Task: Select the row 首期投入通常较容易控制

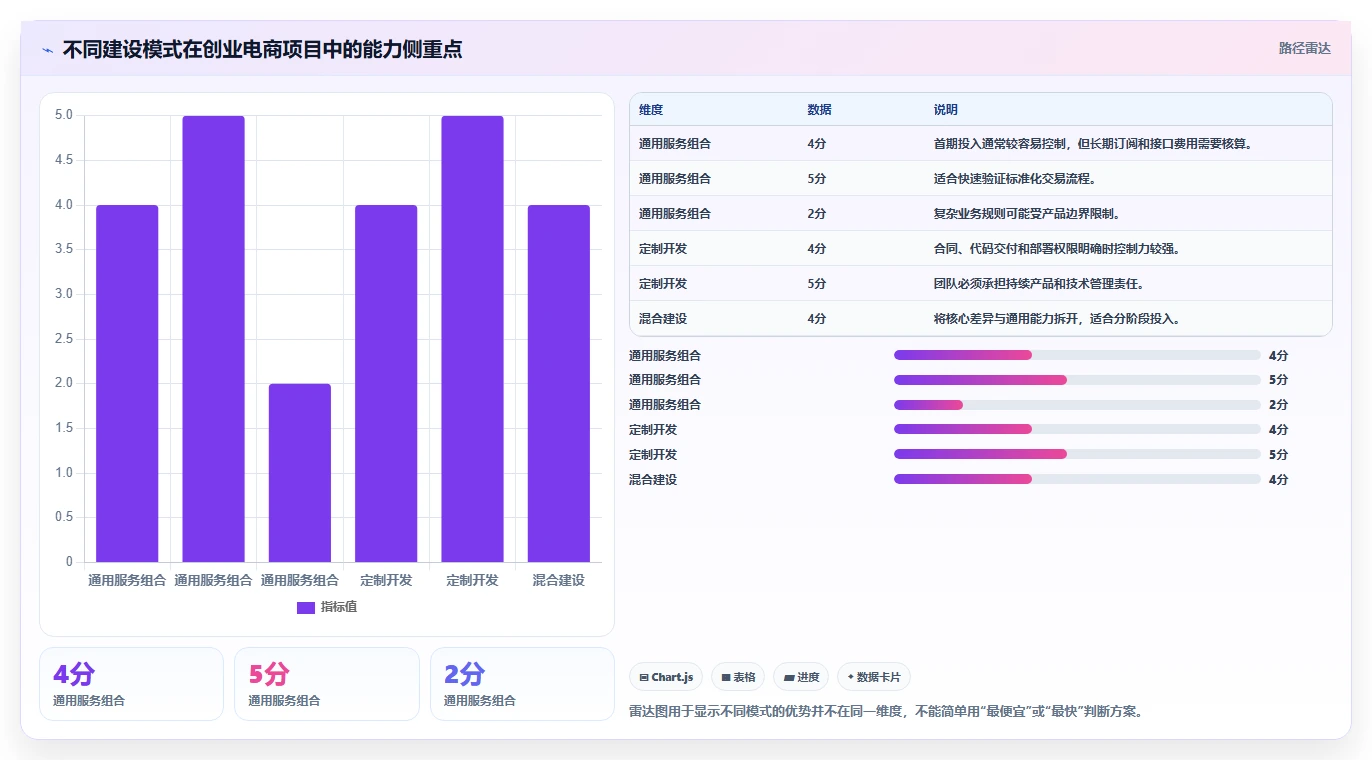Action: pos(980,144)
